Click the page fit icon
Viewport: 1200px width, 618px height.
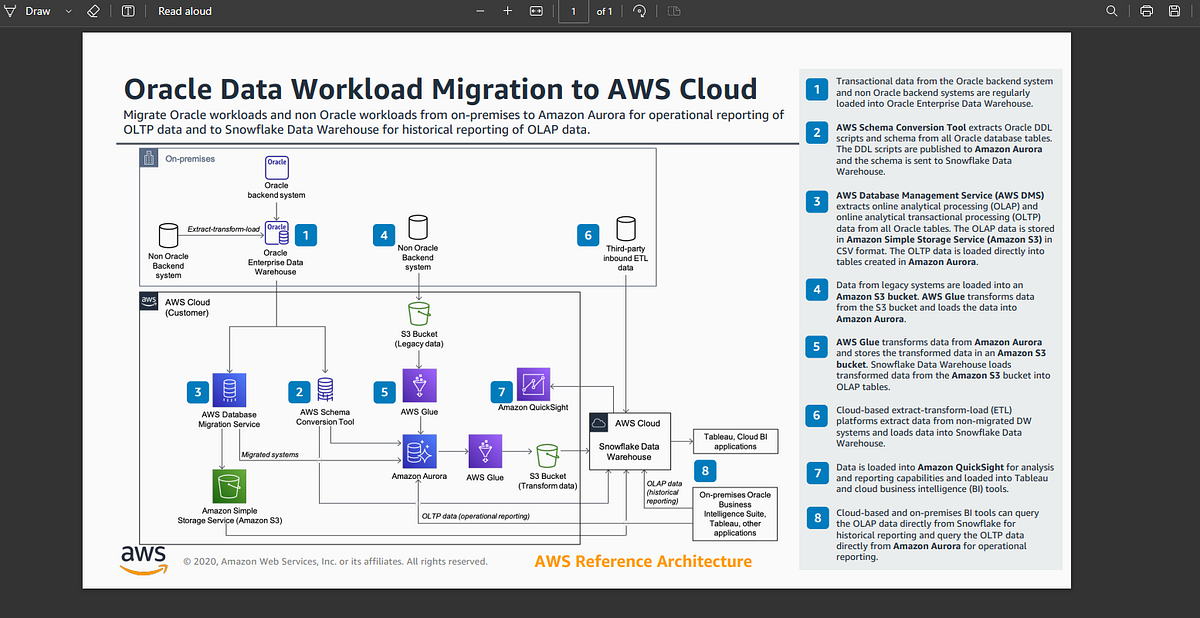(x=536, y=11)
